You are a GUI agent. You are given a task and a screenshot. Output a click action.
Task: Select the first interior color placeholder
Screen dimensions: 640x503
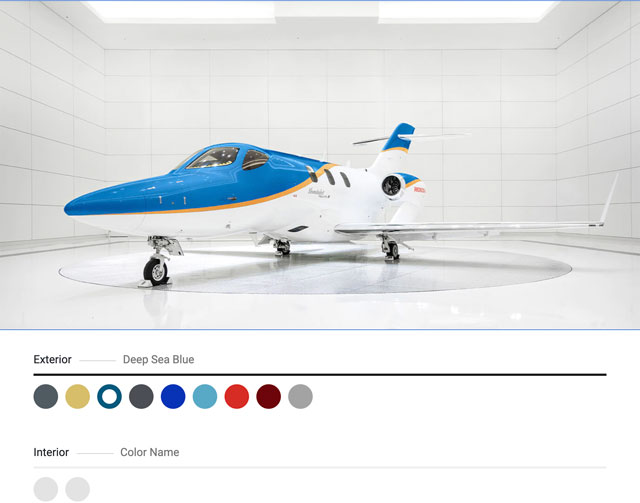tap(46, 489)
